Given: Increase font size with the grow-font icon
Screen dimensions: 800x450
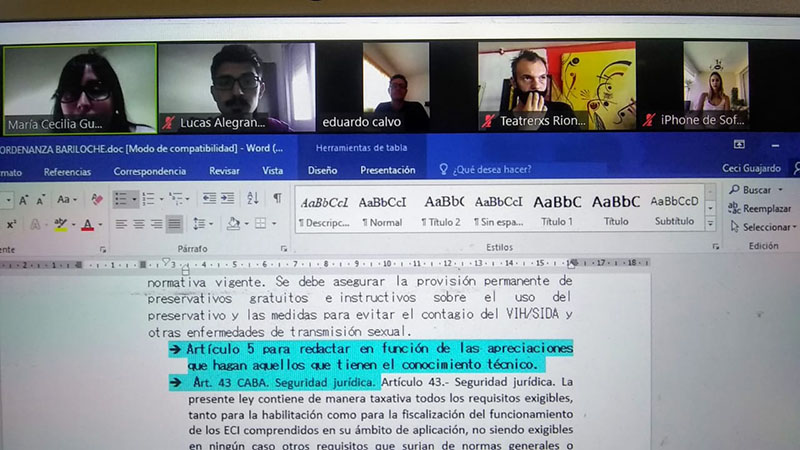Looking at the screenshot, I should tap(23, 200).
